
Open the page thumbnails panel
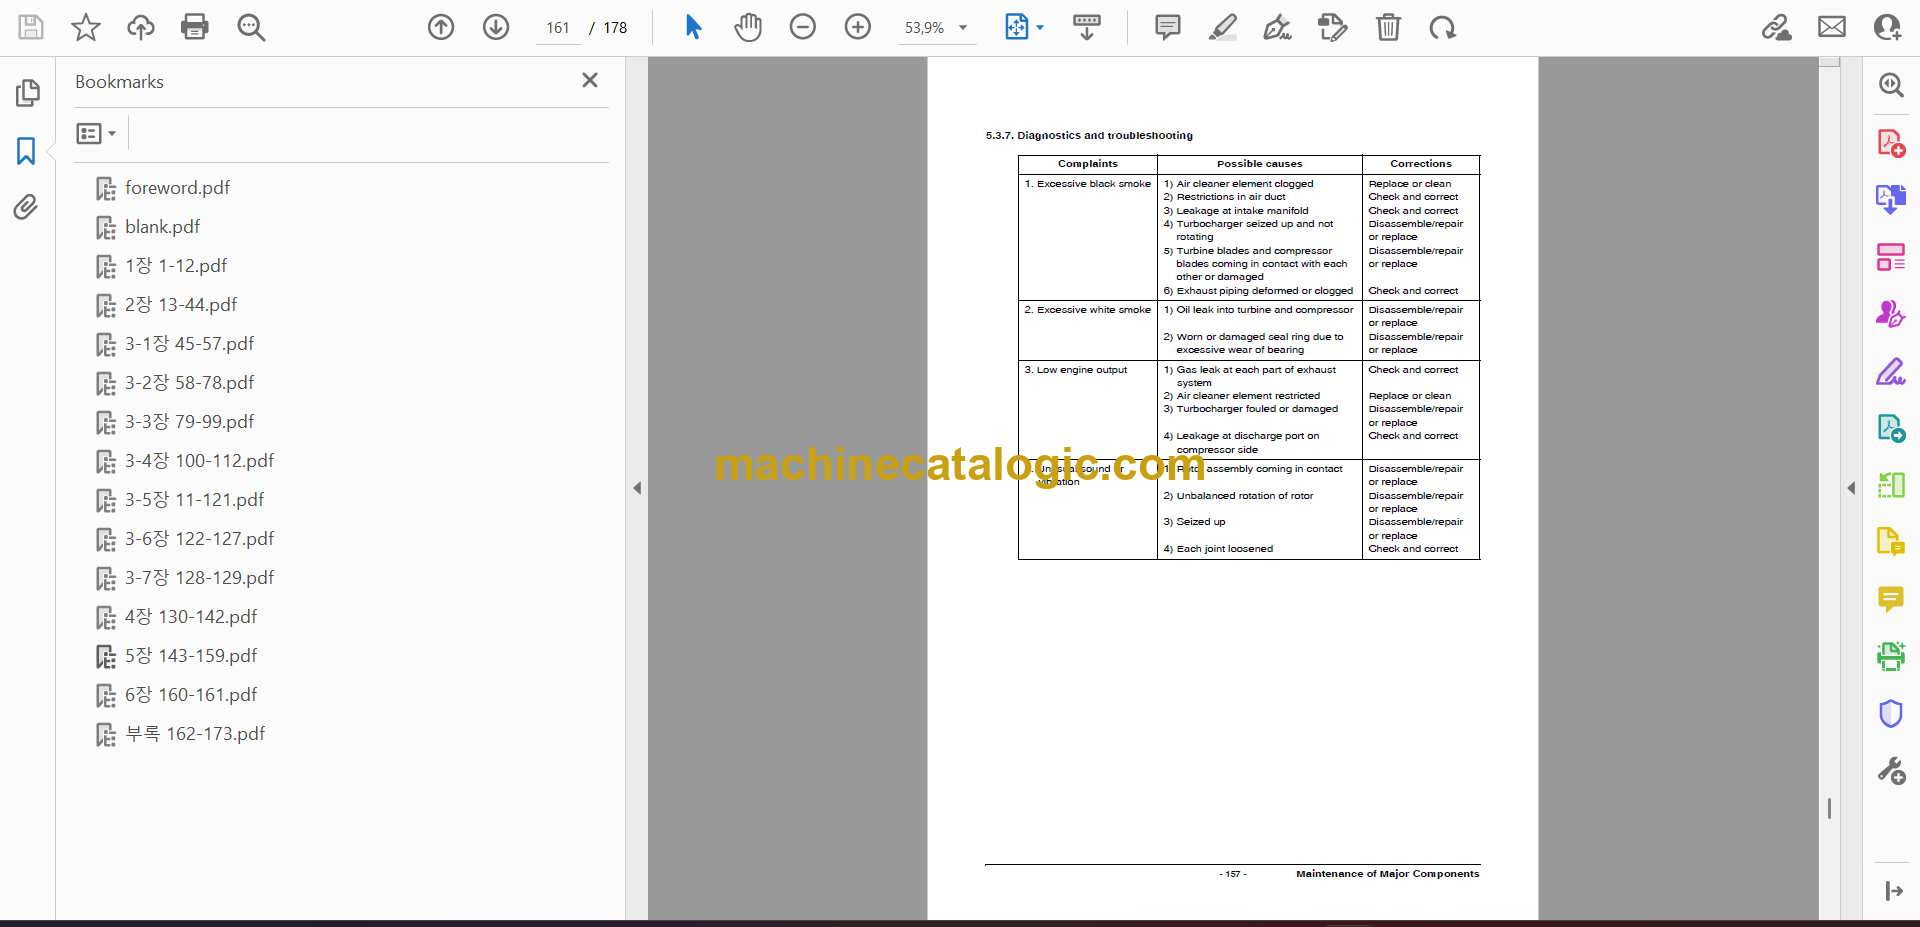(x=27, y=93)
